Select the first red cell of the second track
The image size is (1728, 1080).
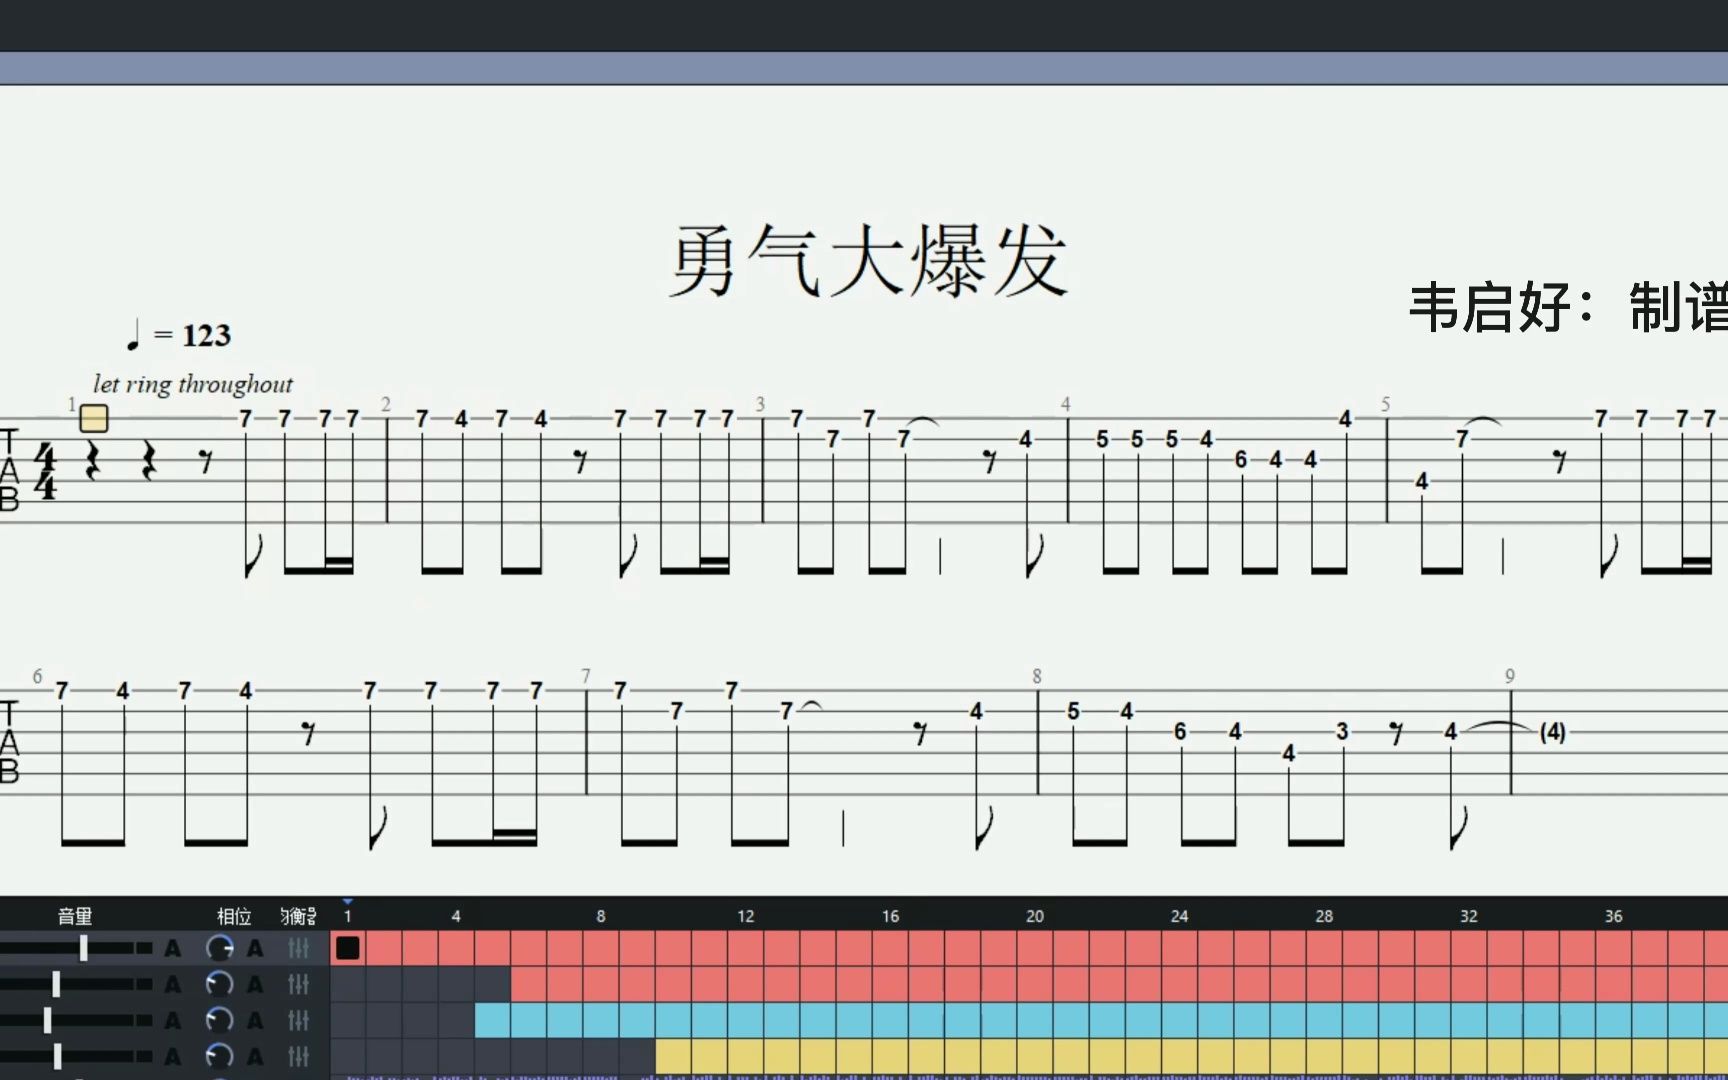click(x=528, y=984)
